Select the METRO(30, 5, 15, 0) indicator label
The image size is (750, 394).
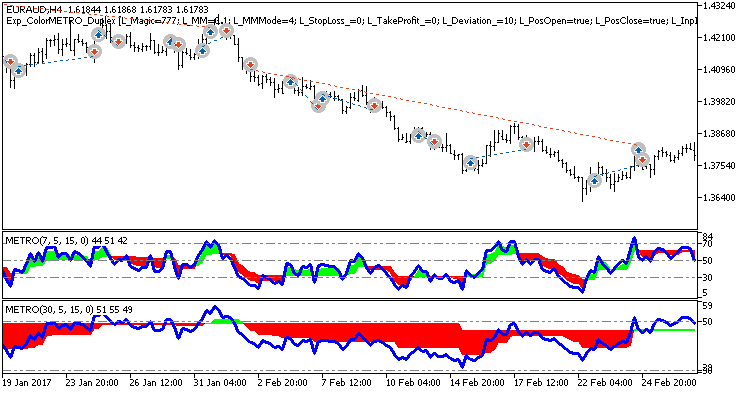click(49, 309)
